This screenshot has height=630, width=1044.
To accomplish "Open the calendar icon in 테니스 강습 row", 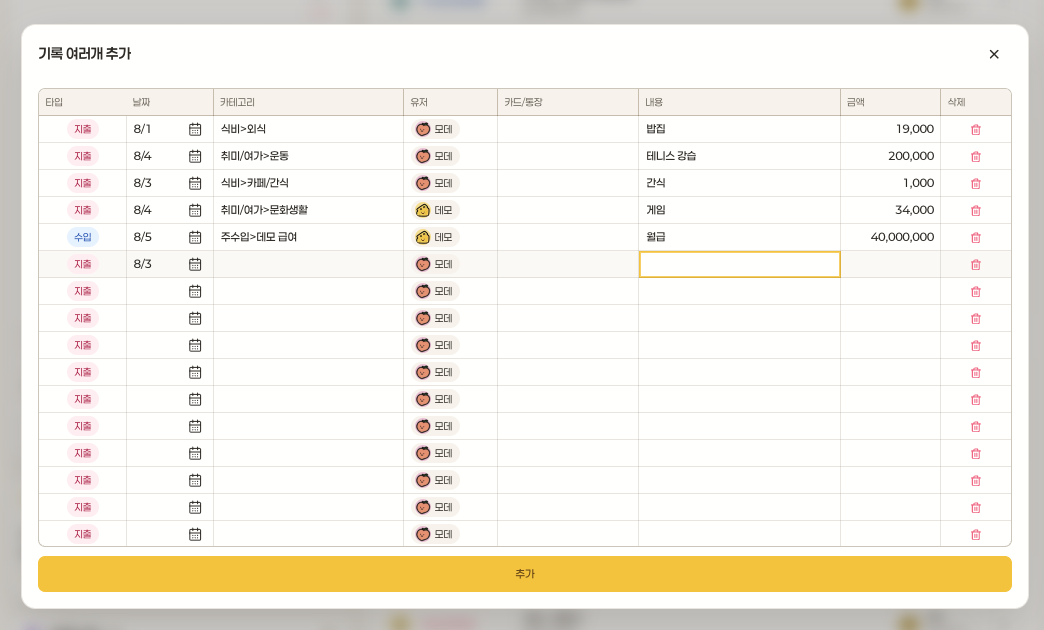I will 195,157.
